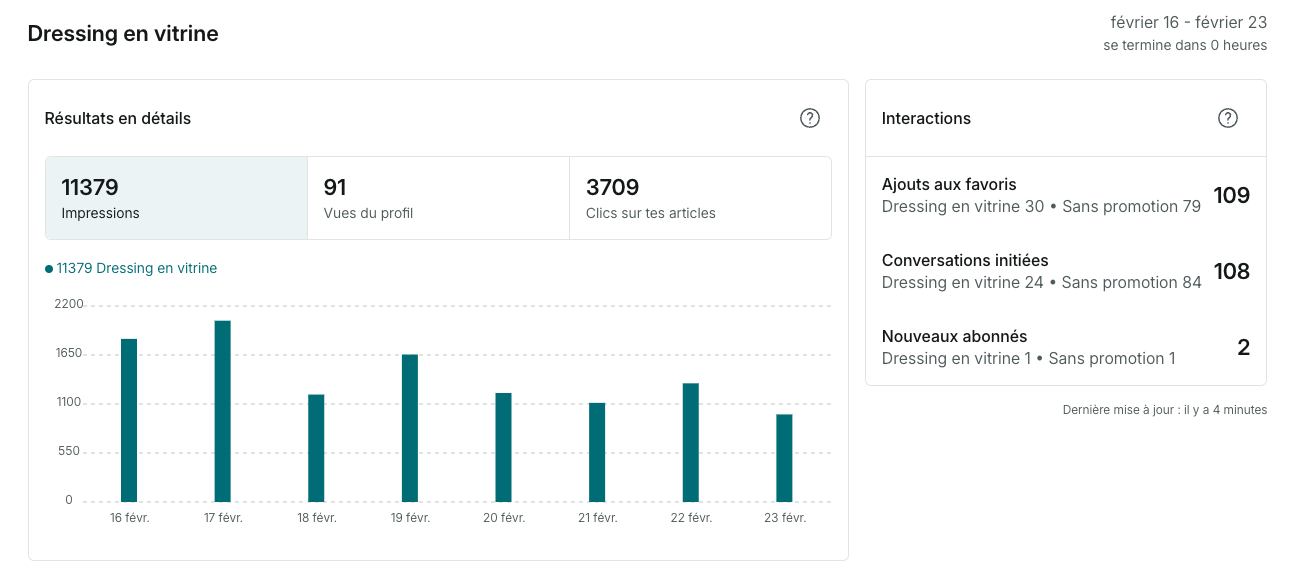The width and height of the screenshot is (1303, 584).
Task: Click the 16 févr. bar
Action: (x=129, y=420)
